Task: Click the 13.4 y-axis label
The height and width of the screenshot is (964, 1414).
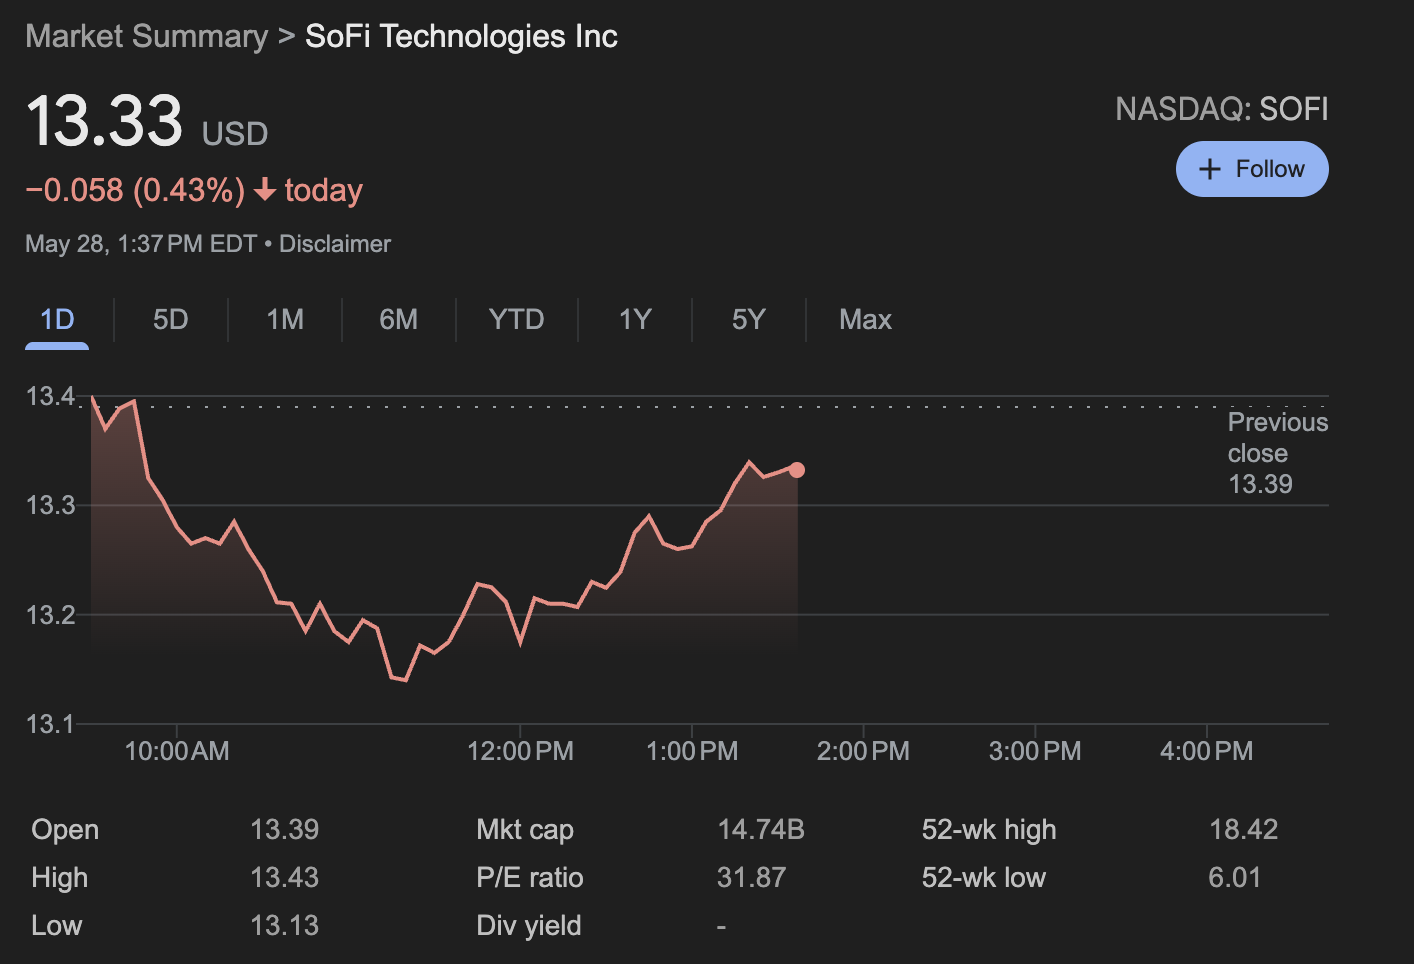Action: (x=50, y=396)
